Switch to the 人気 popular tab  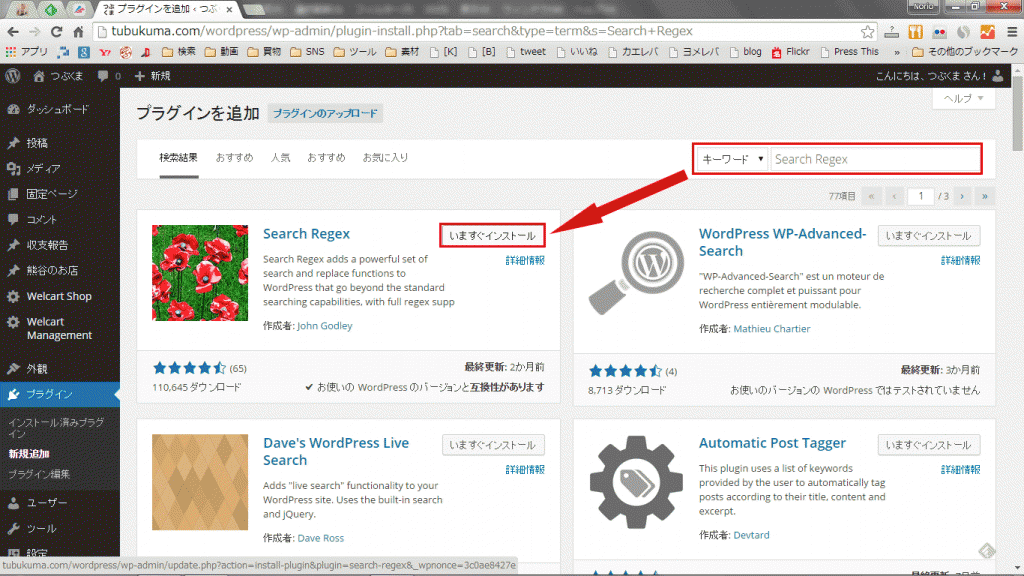[x=280, y=158]
